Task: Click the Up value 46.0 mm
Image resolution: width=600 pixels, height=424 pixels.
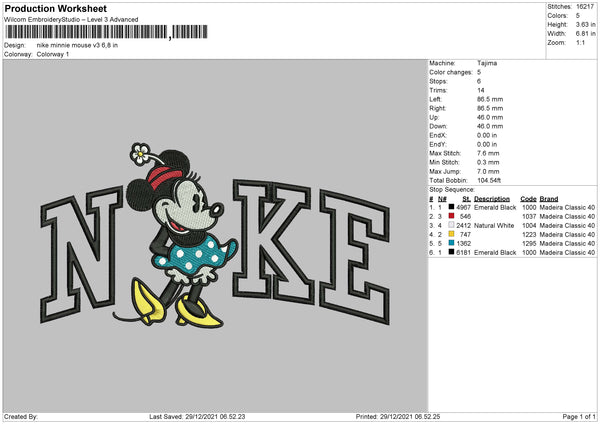Action: coord(490,117)
